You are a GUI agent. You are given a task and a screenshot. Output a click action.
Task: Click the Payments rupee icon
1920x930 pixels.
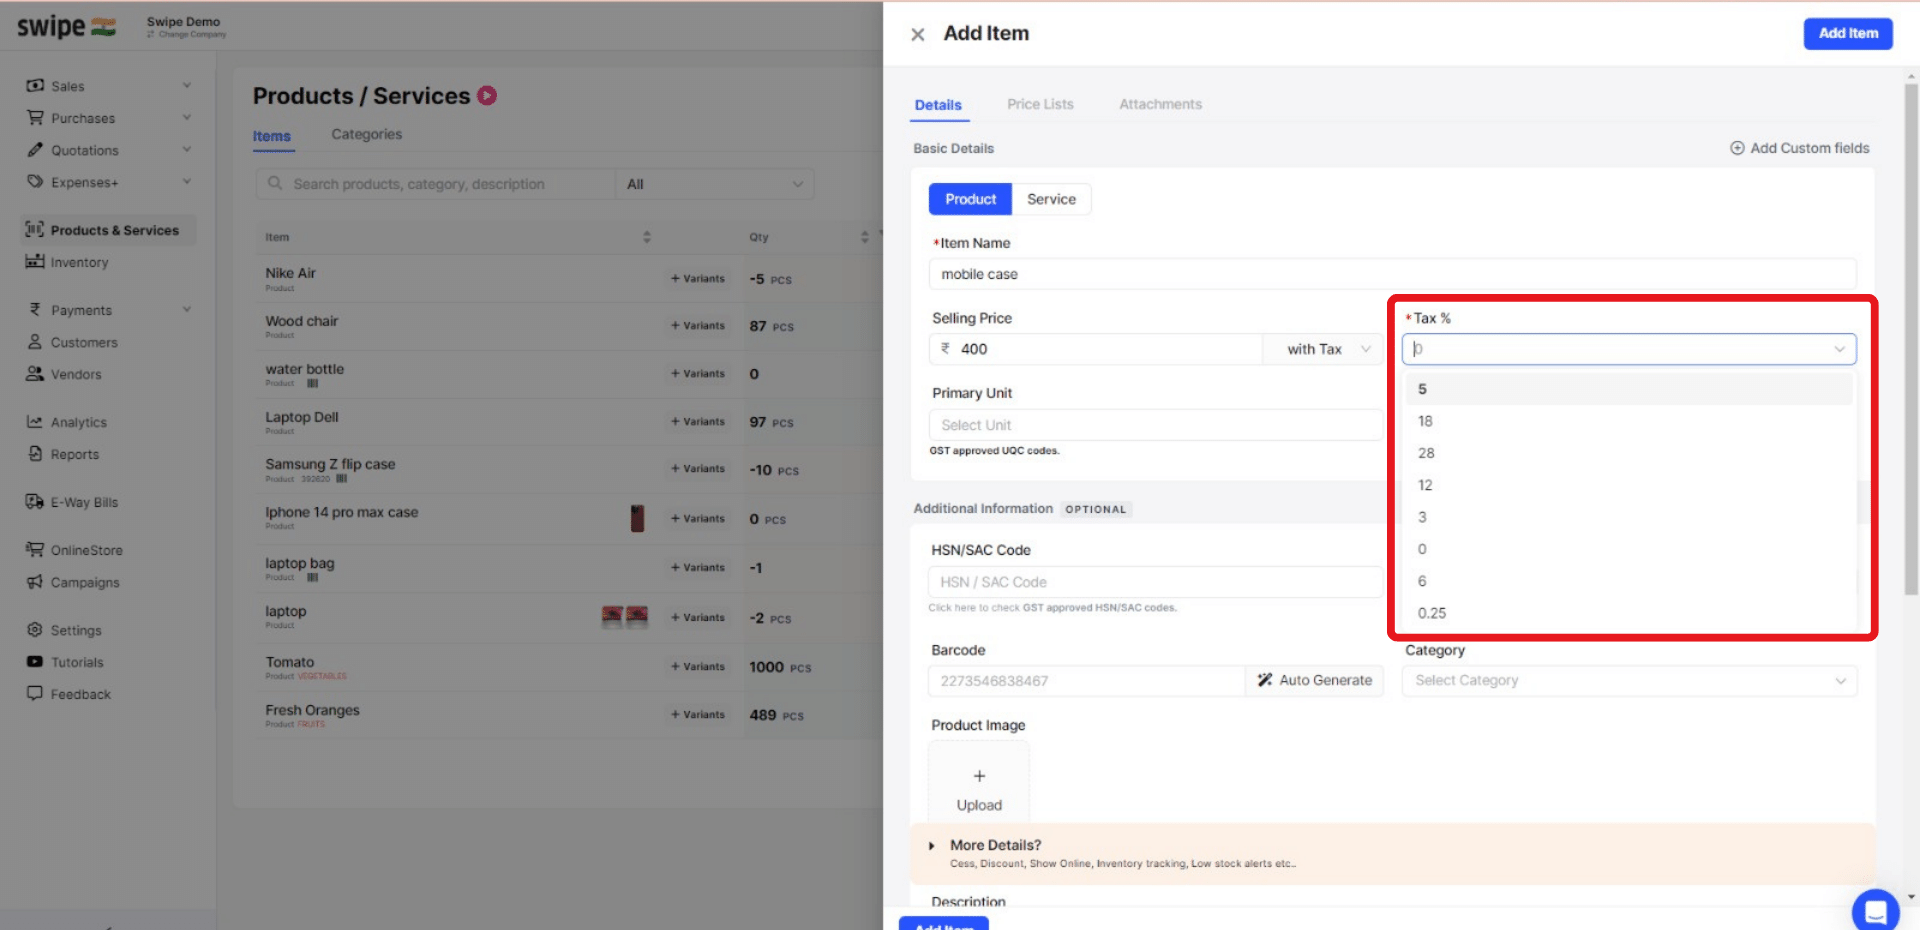click(x=35, y=310)
